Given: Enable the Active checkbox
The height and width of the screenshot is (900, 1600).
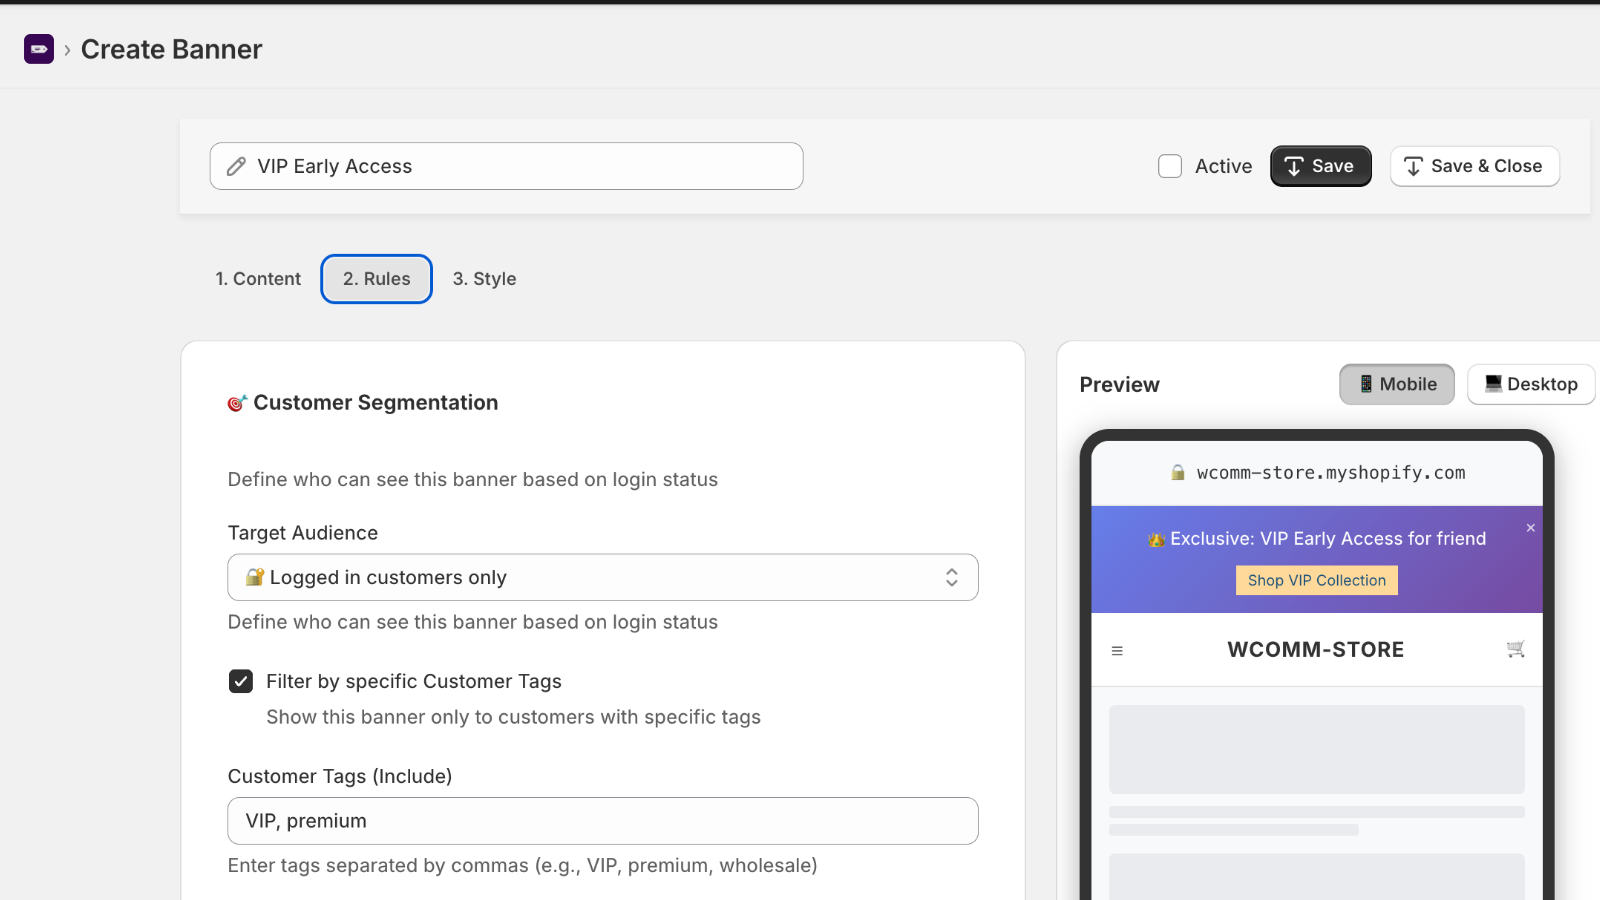Looking at the screenshot, I should [1169, 166].
